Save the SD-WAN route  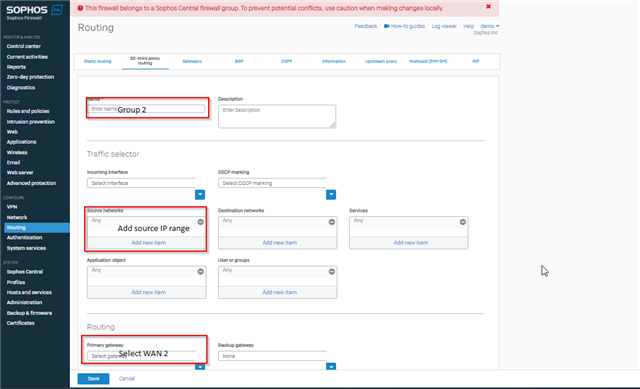pyautogui.click(x=93, y=378)
